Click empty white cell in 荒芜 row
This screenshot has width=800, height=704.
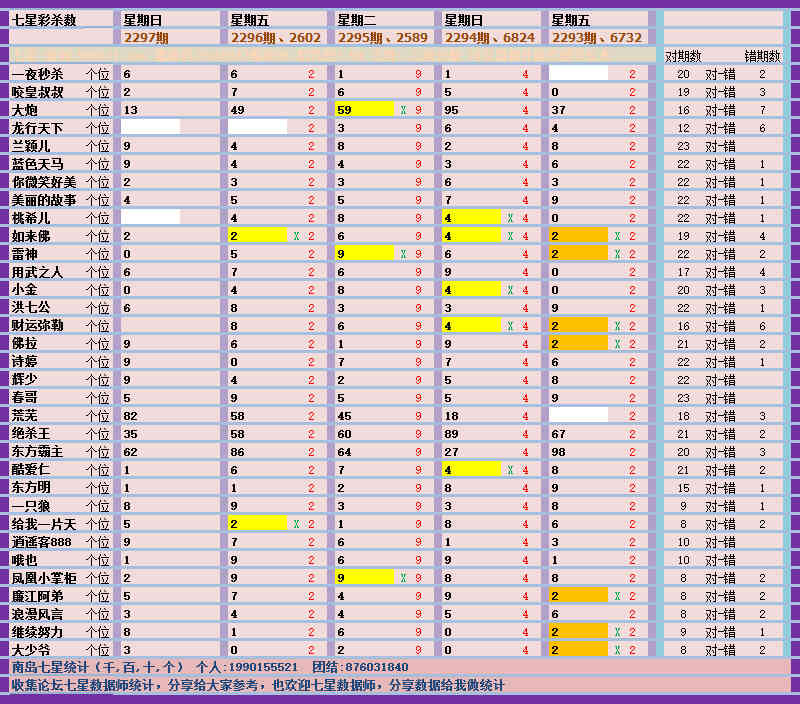coord(578,416)
